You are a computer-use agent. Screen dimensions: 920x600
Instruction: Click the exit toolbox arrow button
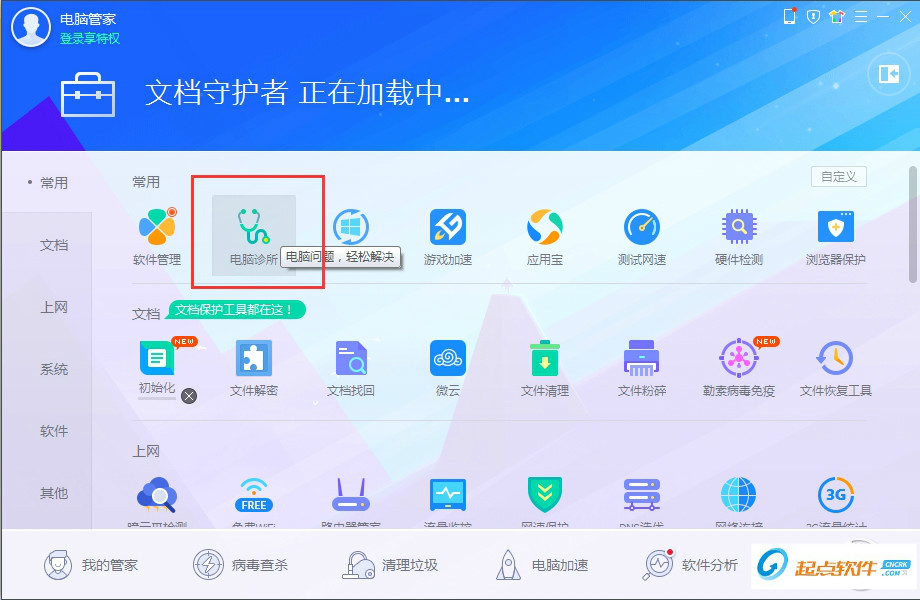pos(888,74)
